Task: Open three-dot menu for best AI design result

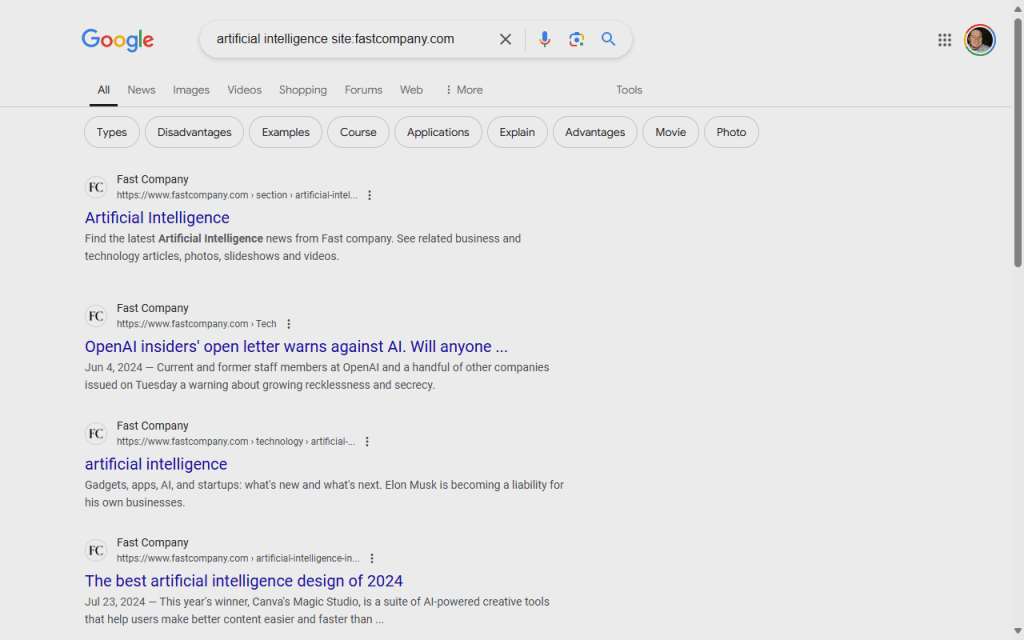Action: point(372,559)
